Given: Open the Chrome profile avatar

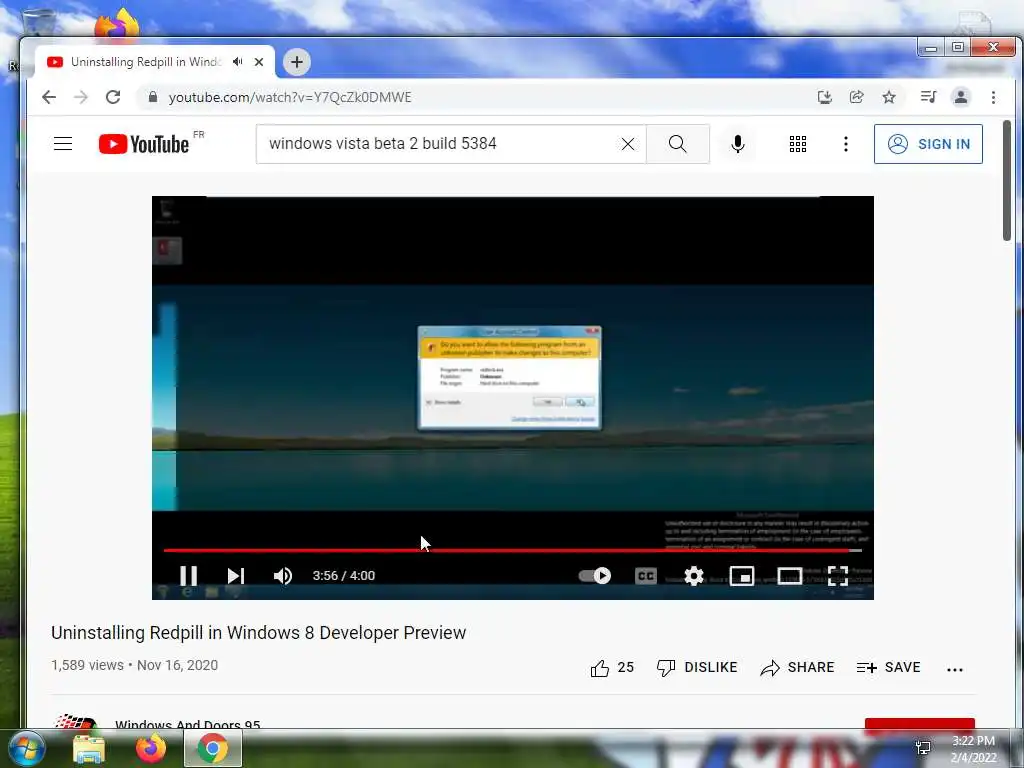Looking at the screenshot, I should point(961,97).
